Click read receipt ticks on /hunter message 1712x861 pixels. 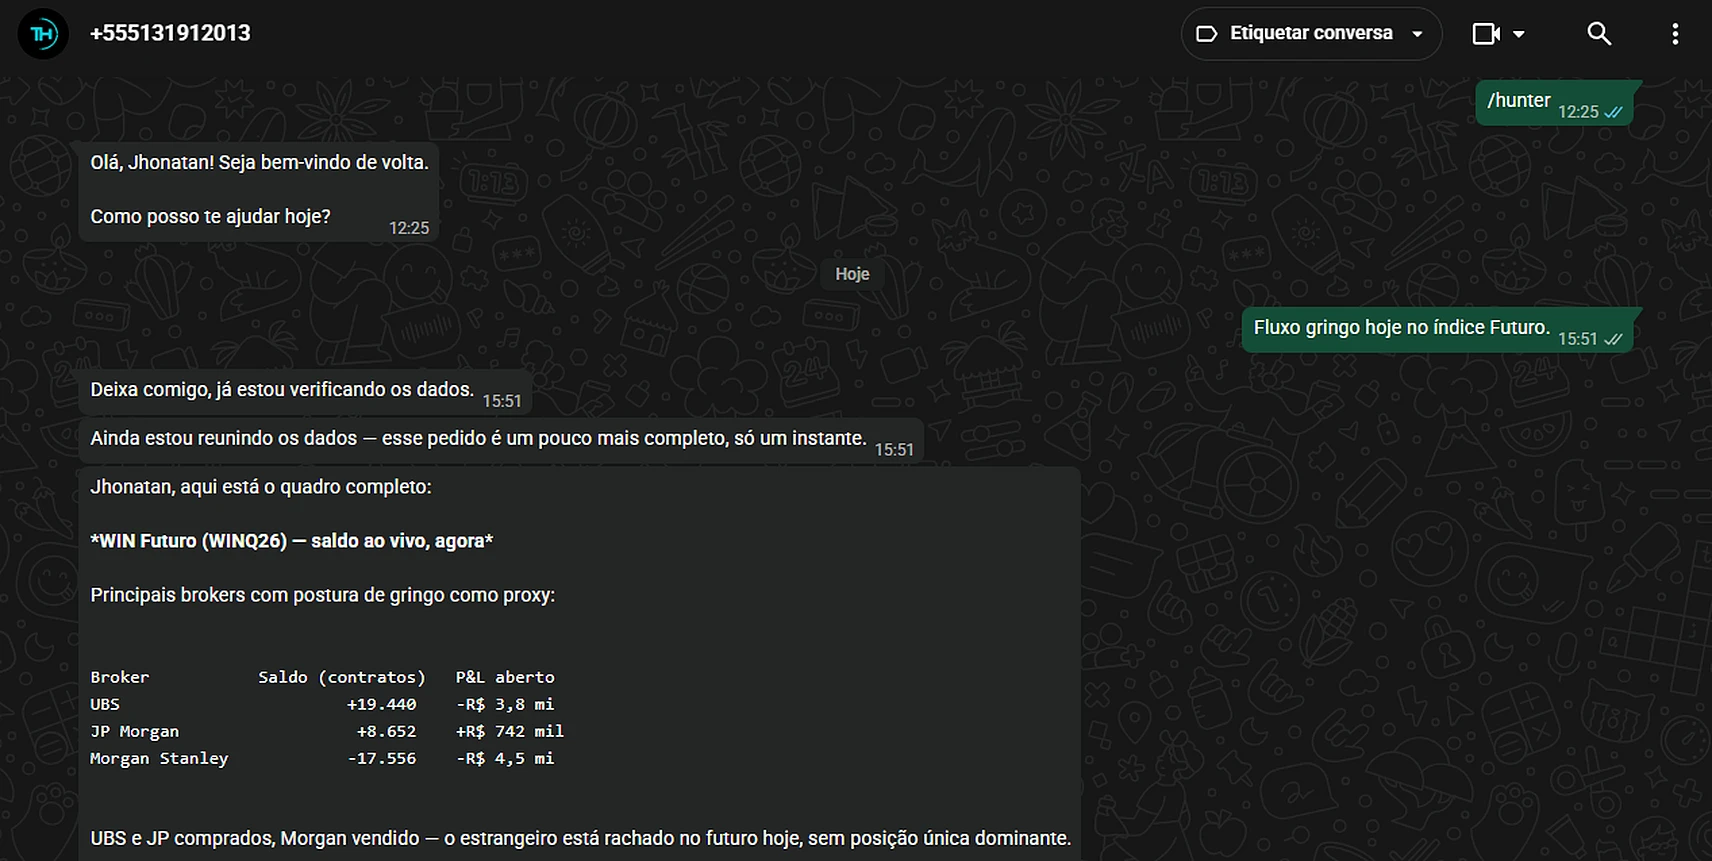point(1613,113)
